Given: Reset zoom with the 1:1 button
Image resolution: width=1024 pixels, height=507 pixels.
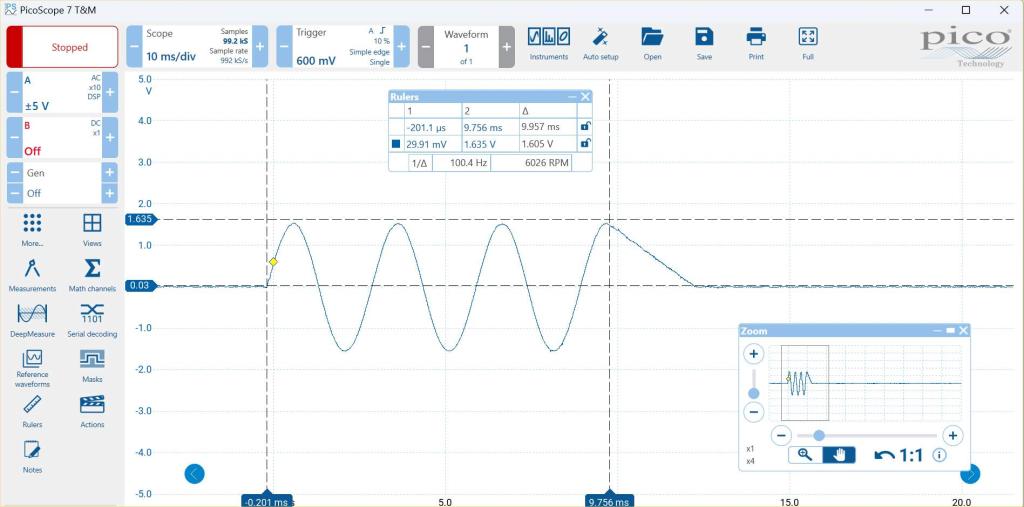Looking at the screenshot, I should (x=900, y=455).
